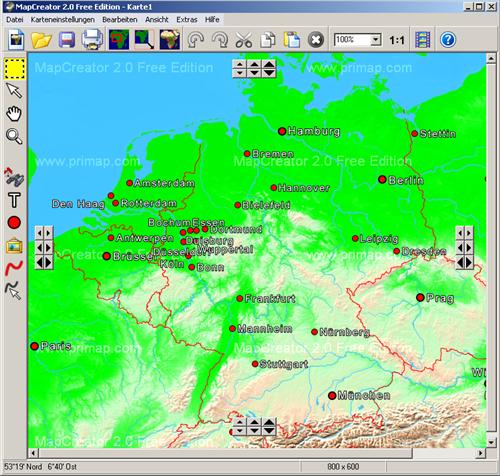
Task: Open help with the blue question mark
Action: pos(448,40)
